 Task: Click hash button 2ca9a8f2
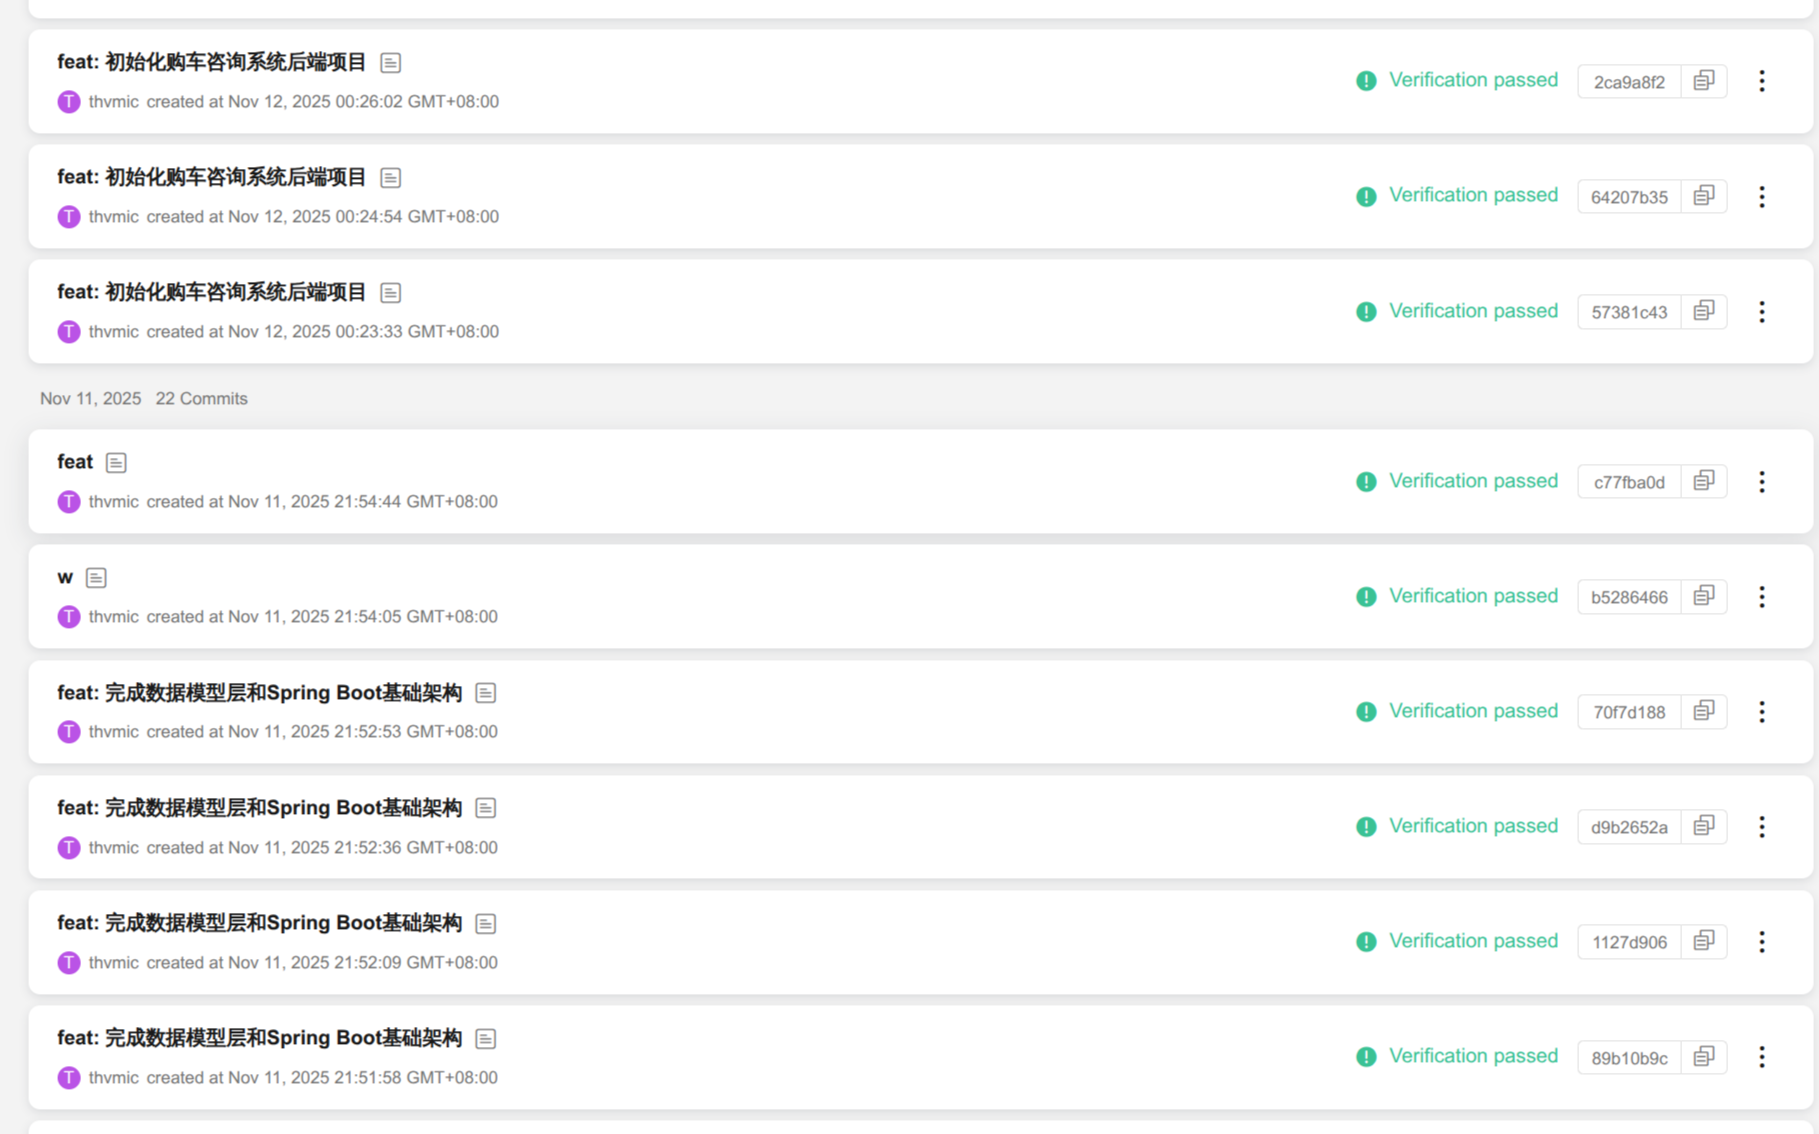1629,82
